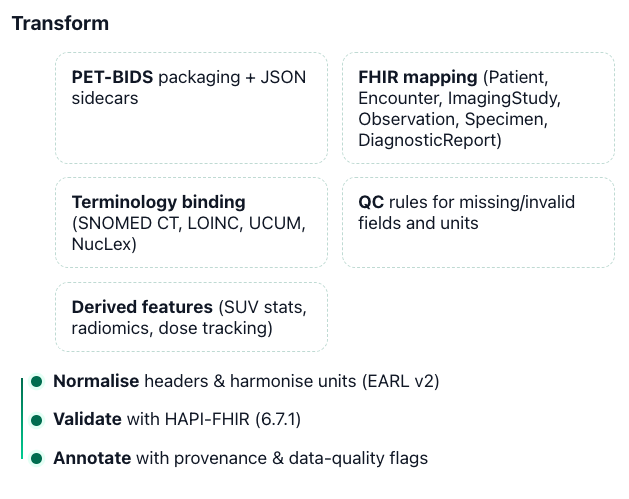Image resolution: width=629 pixels, height=499 pixels.
Task: Select the PET-BIDS packaging card
Action: 191,108
